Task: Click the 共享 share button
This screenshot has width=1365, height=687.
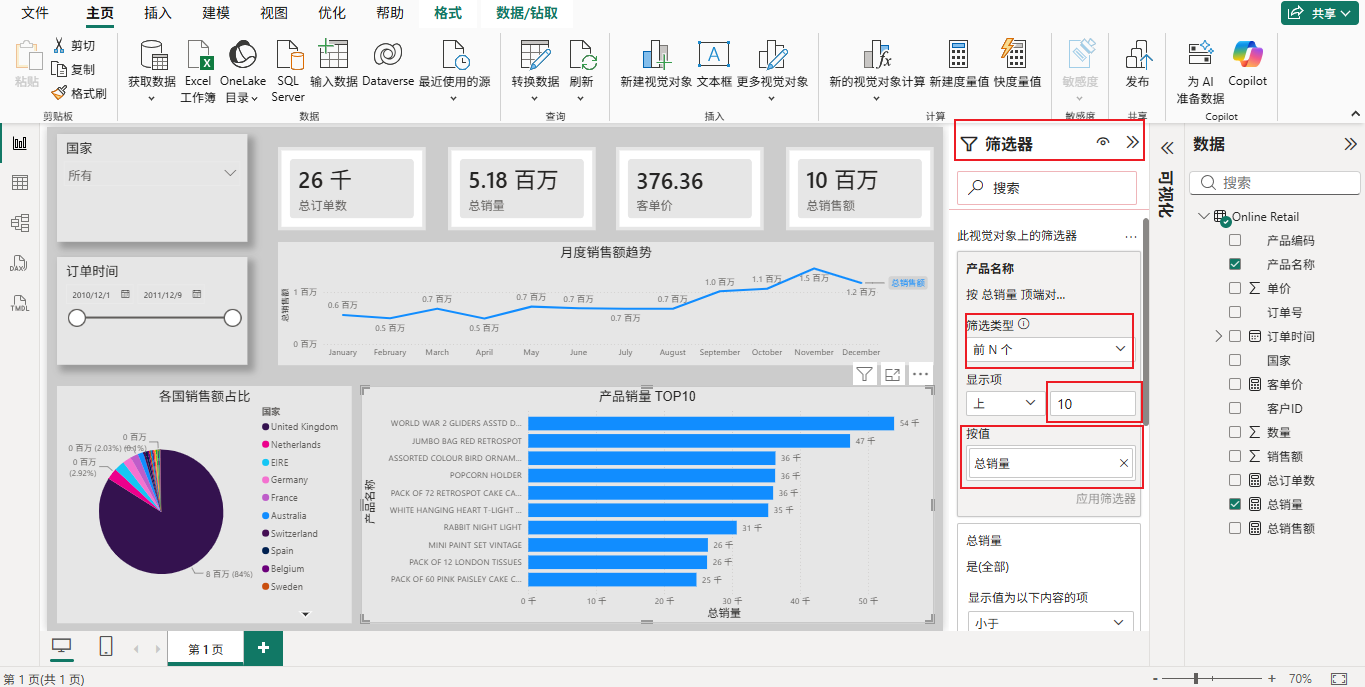Action: point(1319,13)
